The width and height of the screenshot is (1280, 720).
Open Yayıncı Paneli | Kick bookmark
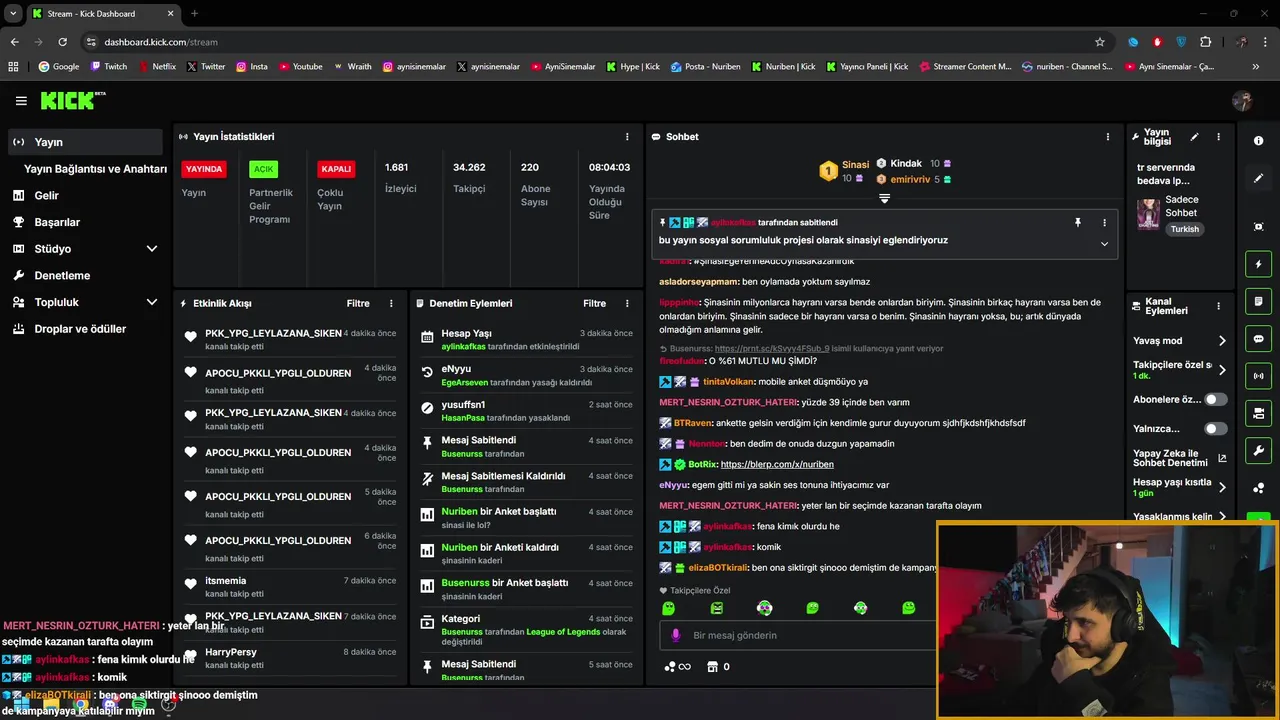[x=866, y=67]
